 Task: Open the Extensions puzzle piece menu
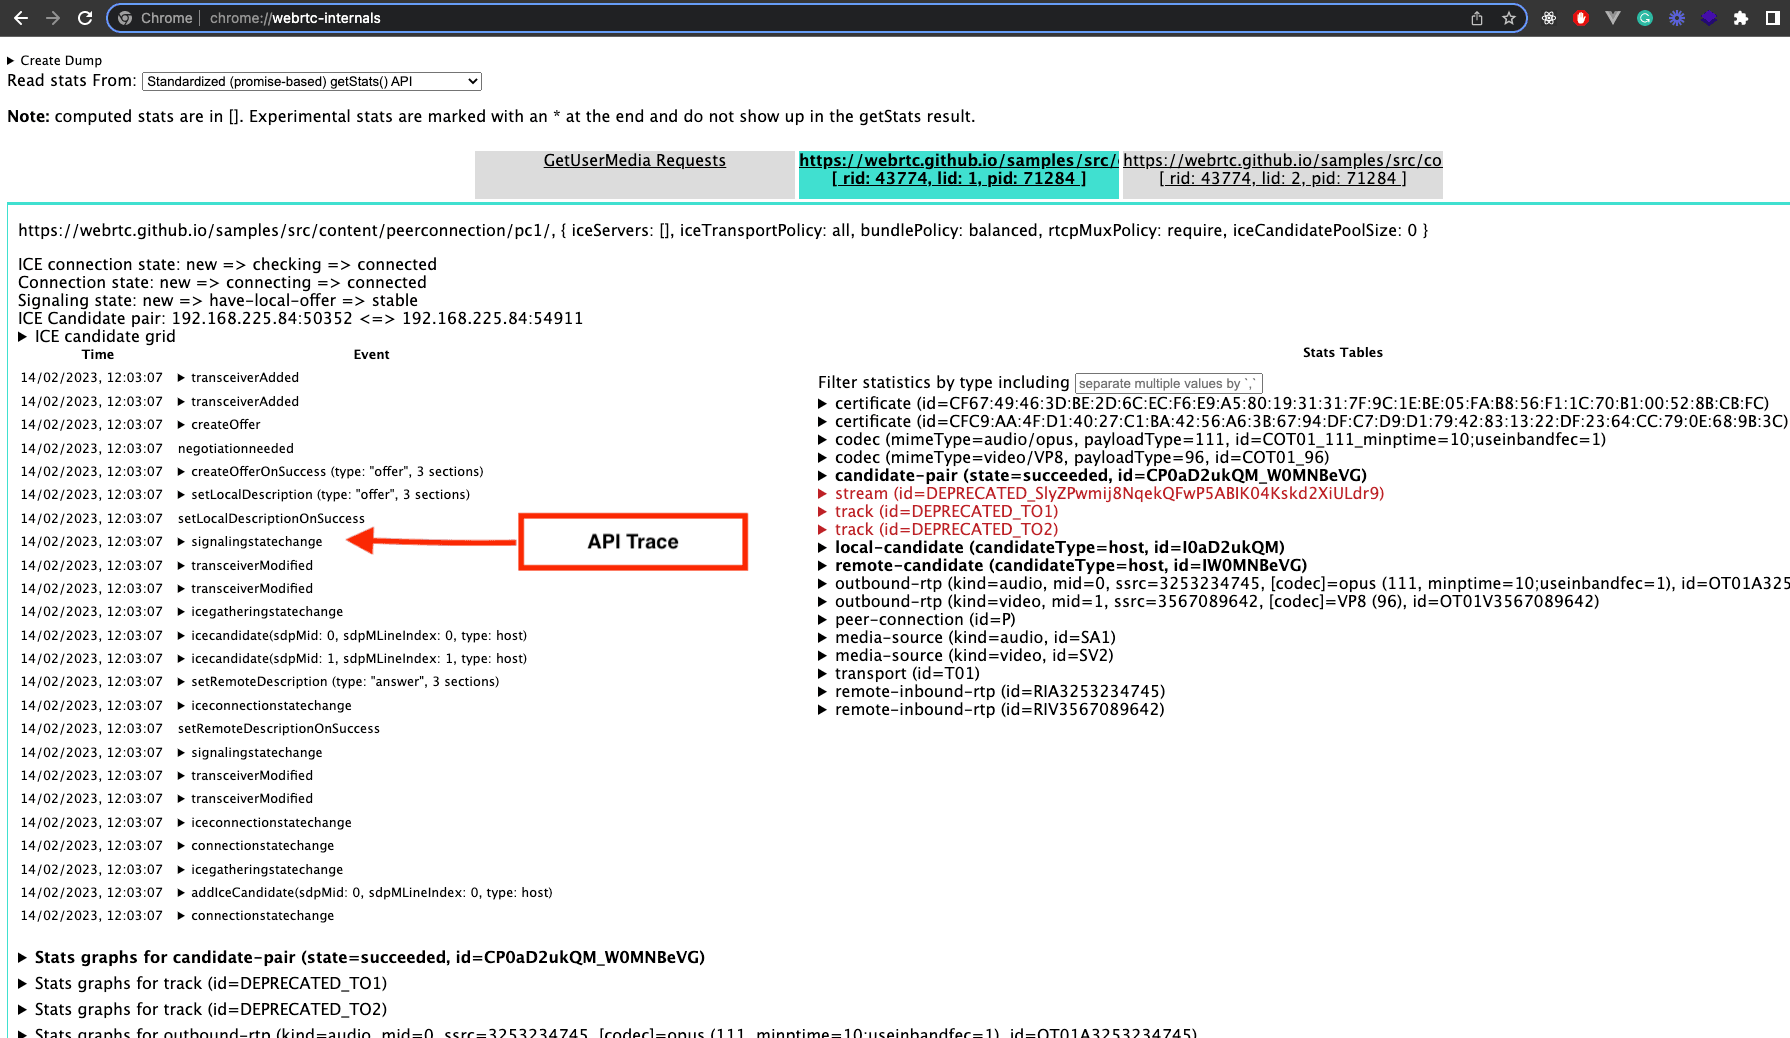(1741, 18)
